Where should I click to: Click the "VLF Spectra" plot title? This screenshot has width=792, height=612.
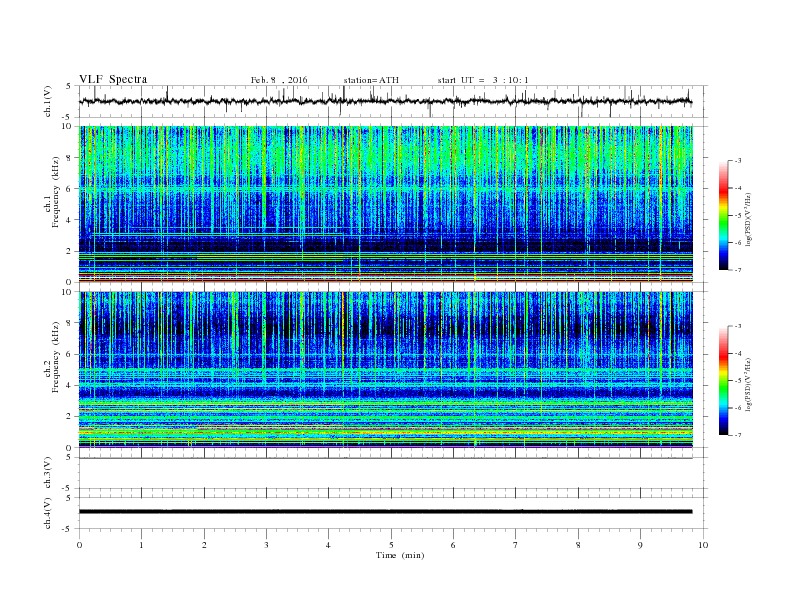(x=113, y=79)
